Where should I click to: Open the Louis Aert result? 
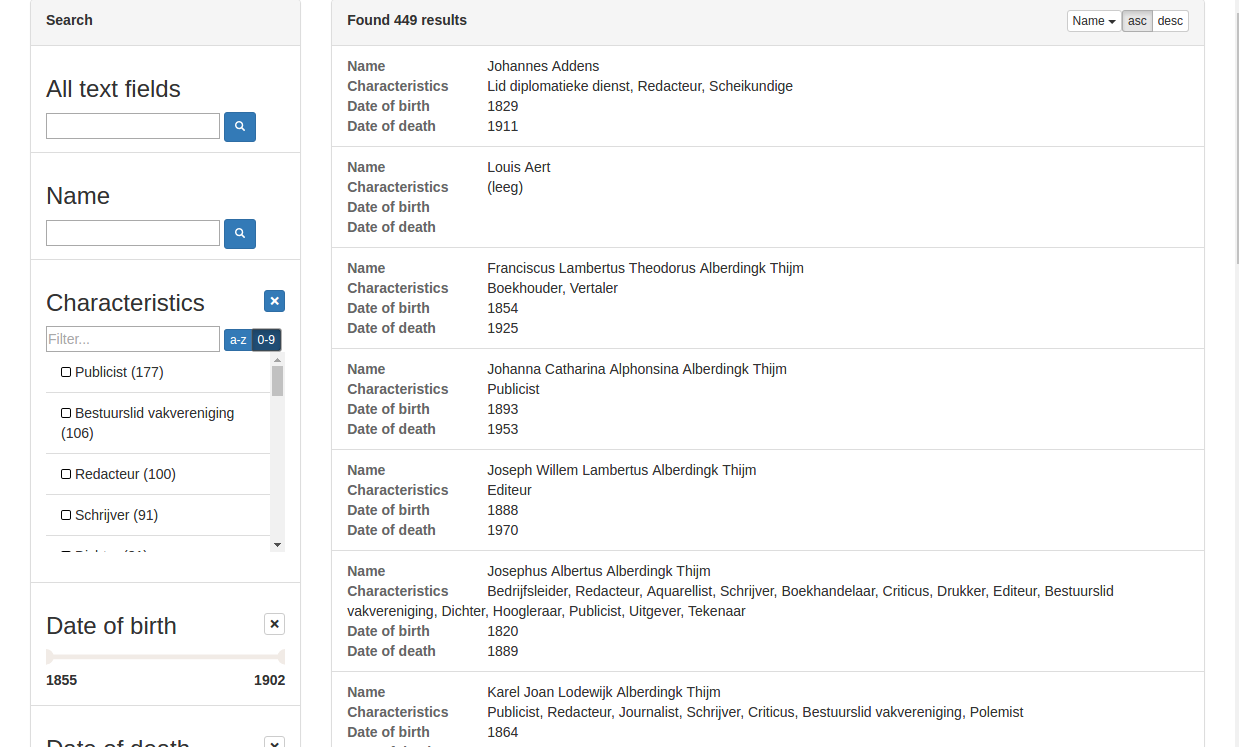click(768, 197)
